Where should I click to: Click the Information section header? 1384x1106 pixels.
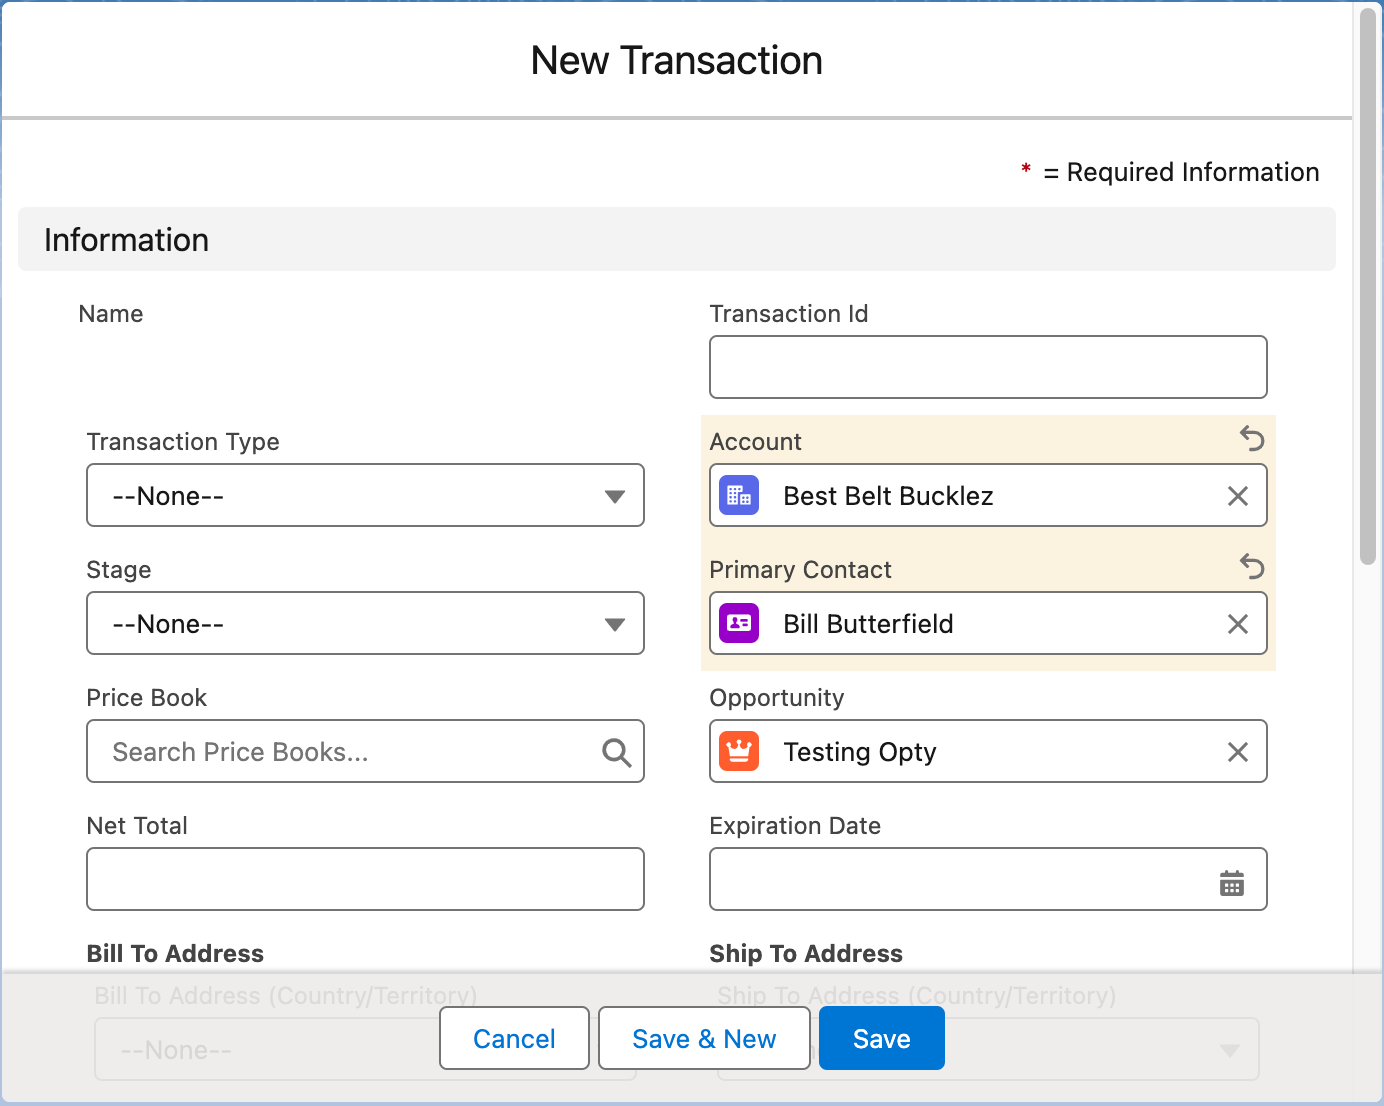point(677,239)
